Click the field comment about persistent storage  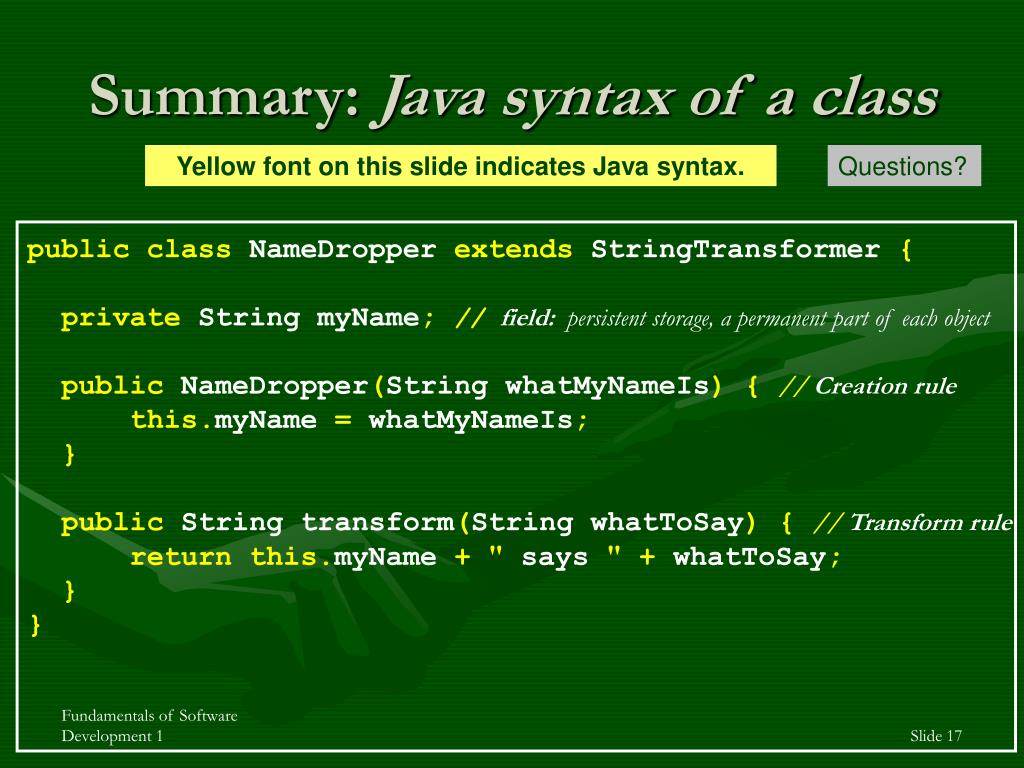pyautogui.click(x=746, y=319)
